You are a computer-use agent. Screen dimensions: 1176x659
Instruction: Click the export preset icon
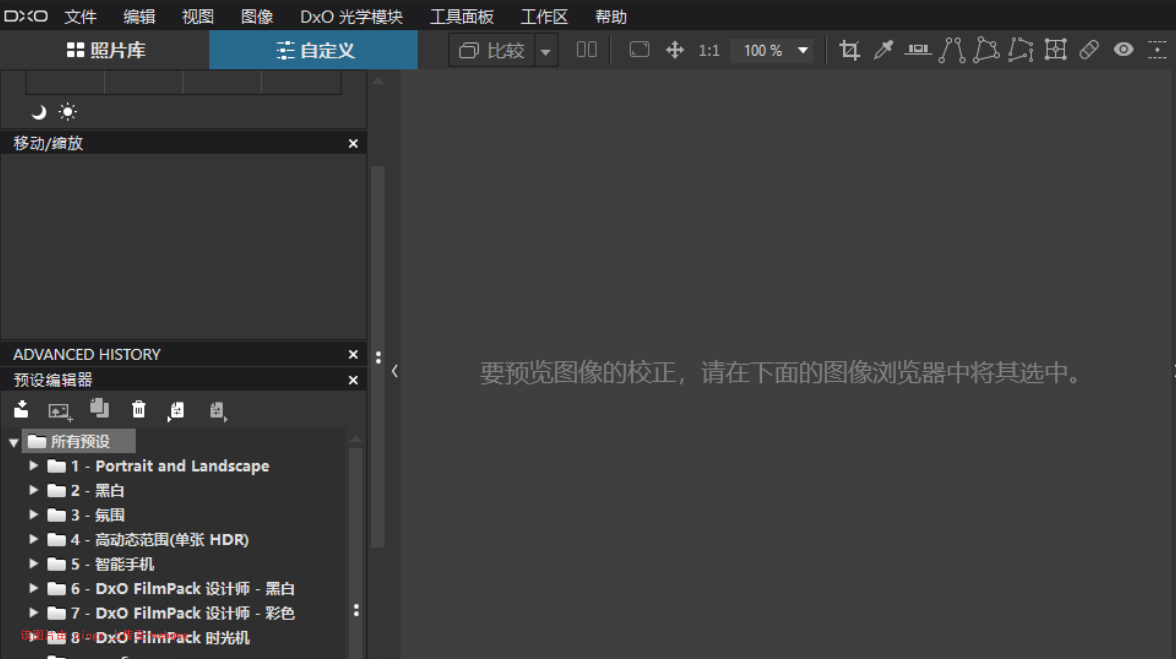tap(176, 410)
